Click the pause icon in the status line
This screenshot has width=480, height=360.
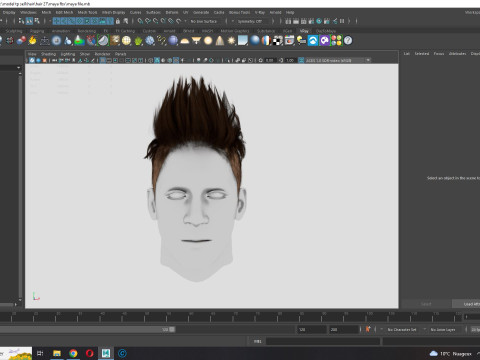pyautogui.click(x=342, y=21)
